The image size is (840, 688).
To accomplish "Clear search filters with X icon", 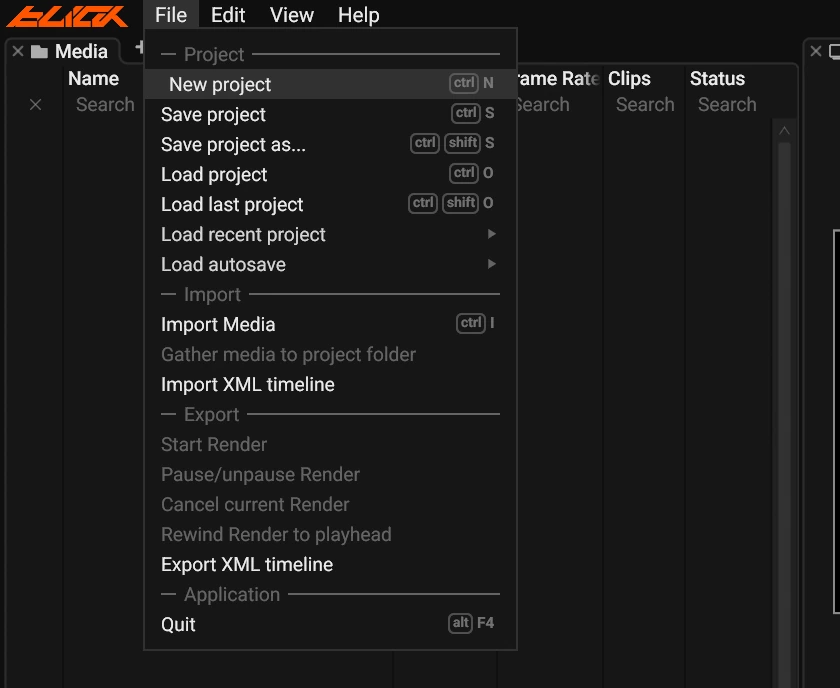I will [x=35, y=104].
